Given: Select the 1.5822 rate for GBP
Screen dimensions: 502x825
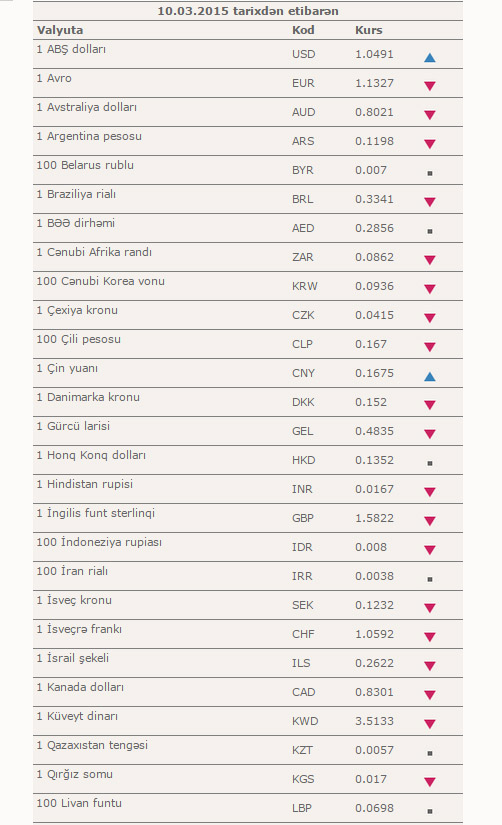Looking at the screenshot, I should (x=374, y=518).
